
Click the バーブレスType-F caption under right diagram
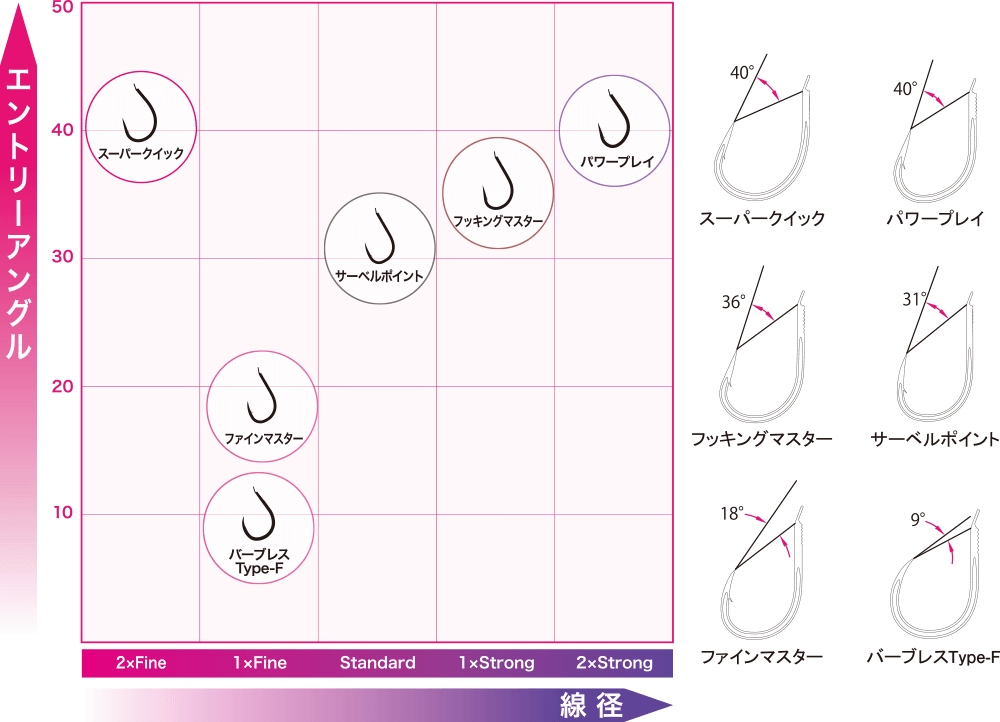tap(933, 656)
